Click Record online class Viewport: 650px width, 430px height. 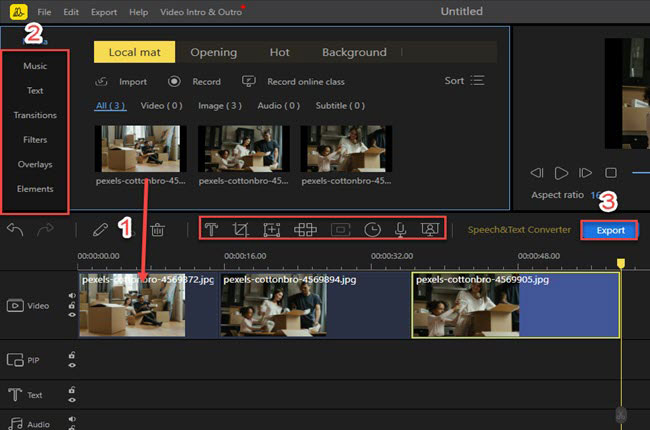(x=293, y=82)
